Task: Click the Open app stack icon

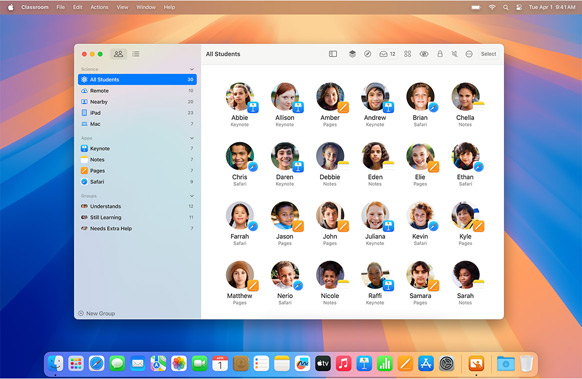Action: tap(352, 54)
